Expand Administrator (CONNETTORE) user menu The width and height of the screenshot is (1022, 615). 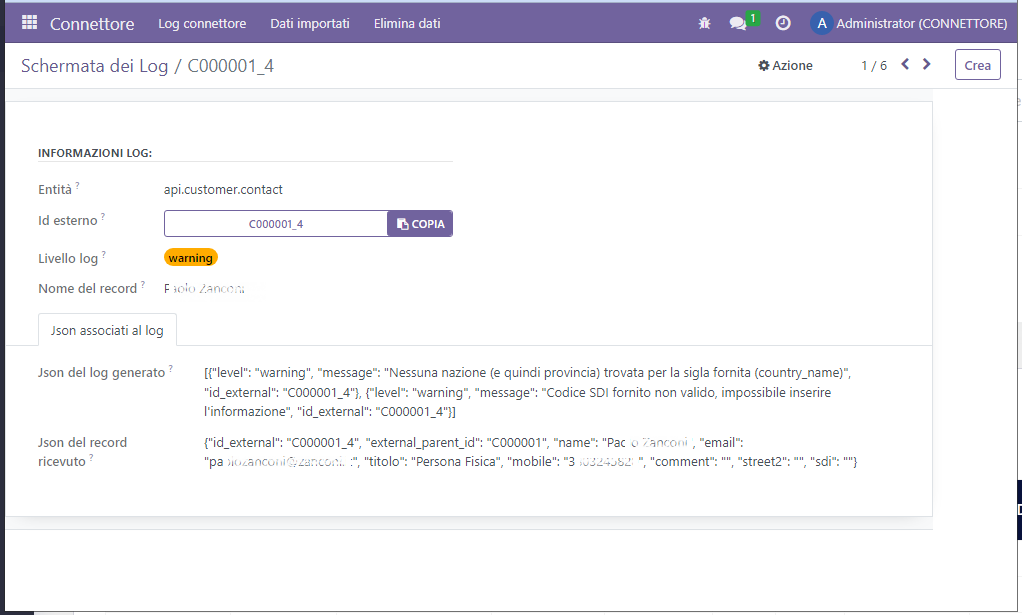(x=921, y=23)
